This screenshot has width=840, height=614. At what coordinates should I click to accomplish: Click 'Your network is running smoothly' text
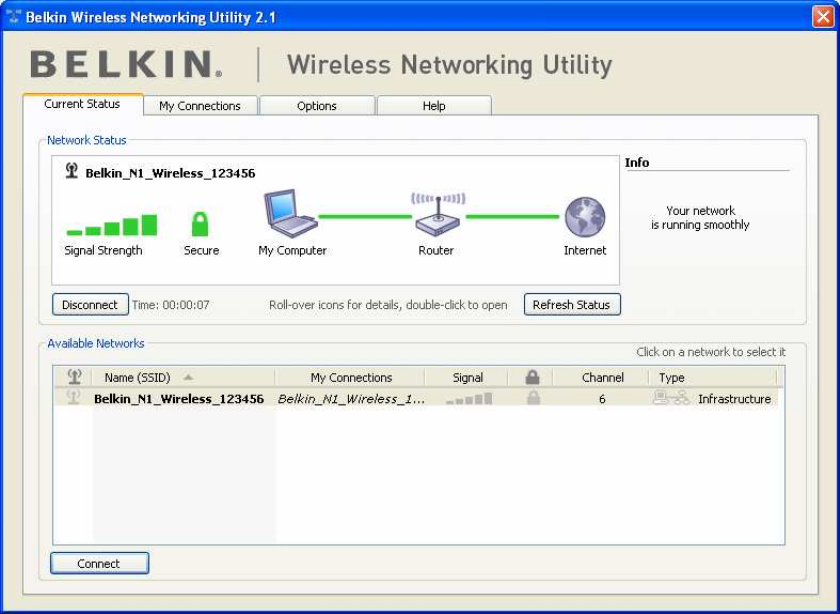700,218
